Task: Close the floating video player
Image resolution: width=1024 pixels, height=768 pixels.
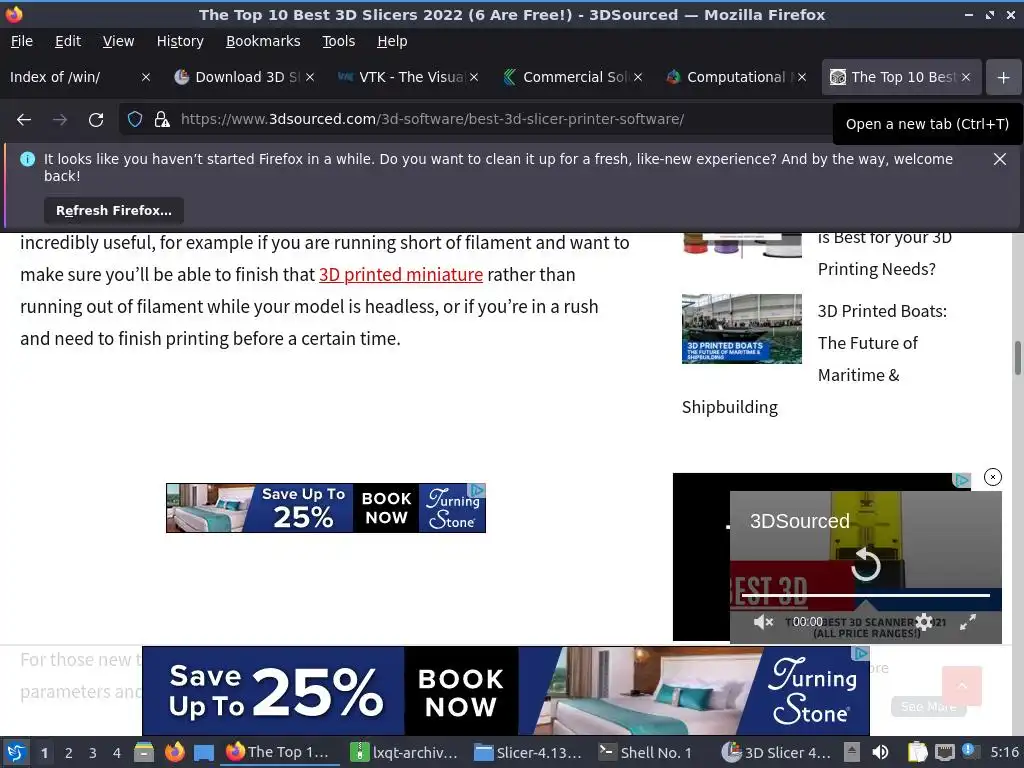Action: pos(993,477)
